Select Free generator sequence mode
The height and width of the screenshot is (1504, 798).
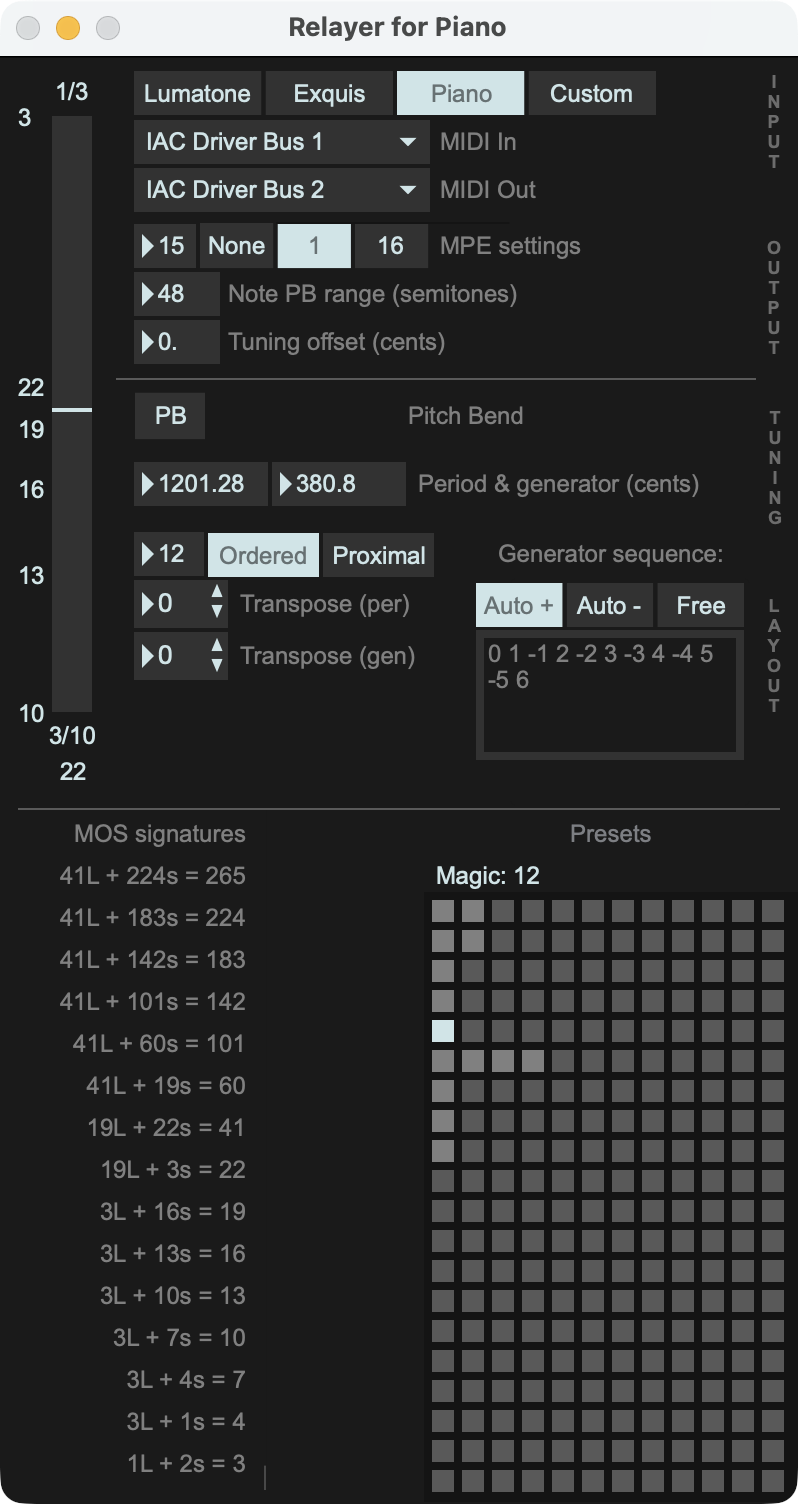click(x=700, y=605)
